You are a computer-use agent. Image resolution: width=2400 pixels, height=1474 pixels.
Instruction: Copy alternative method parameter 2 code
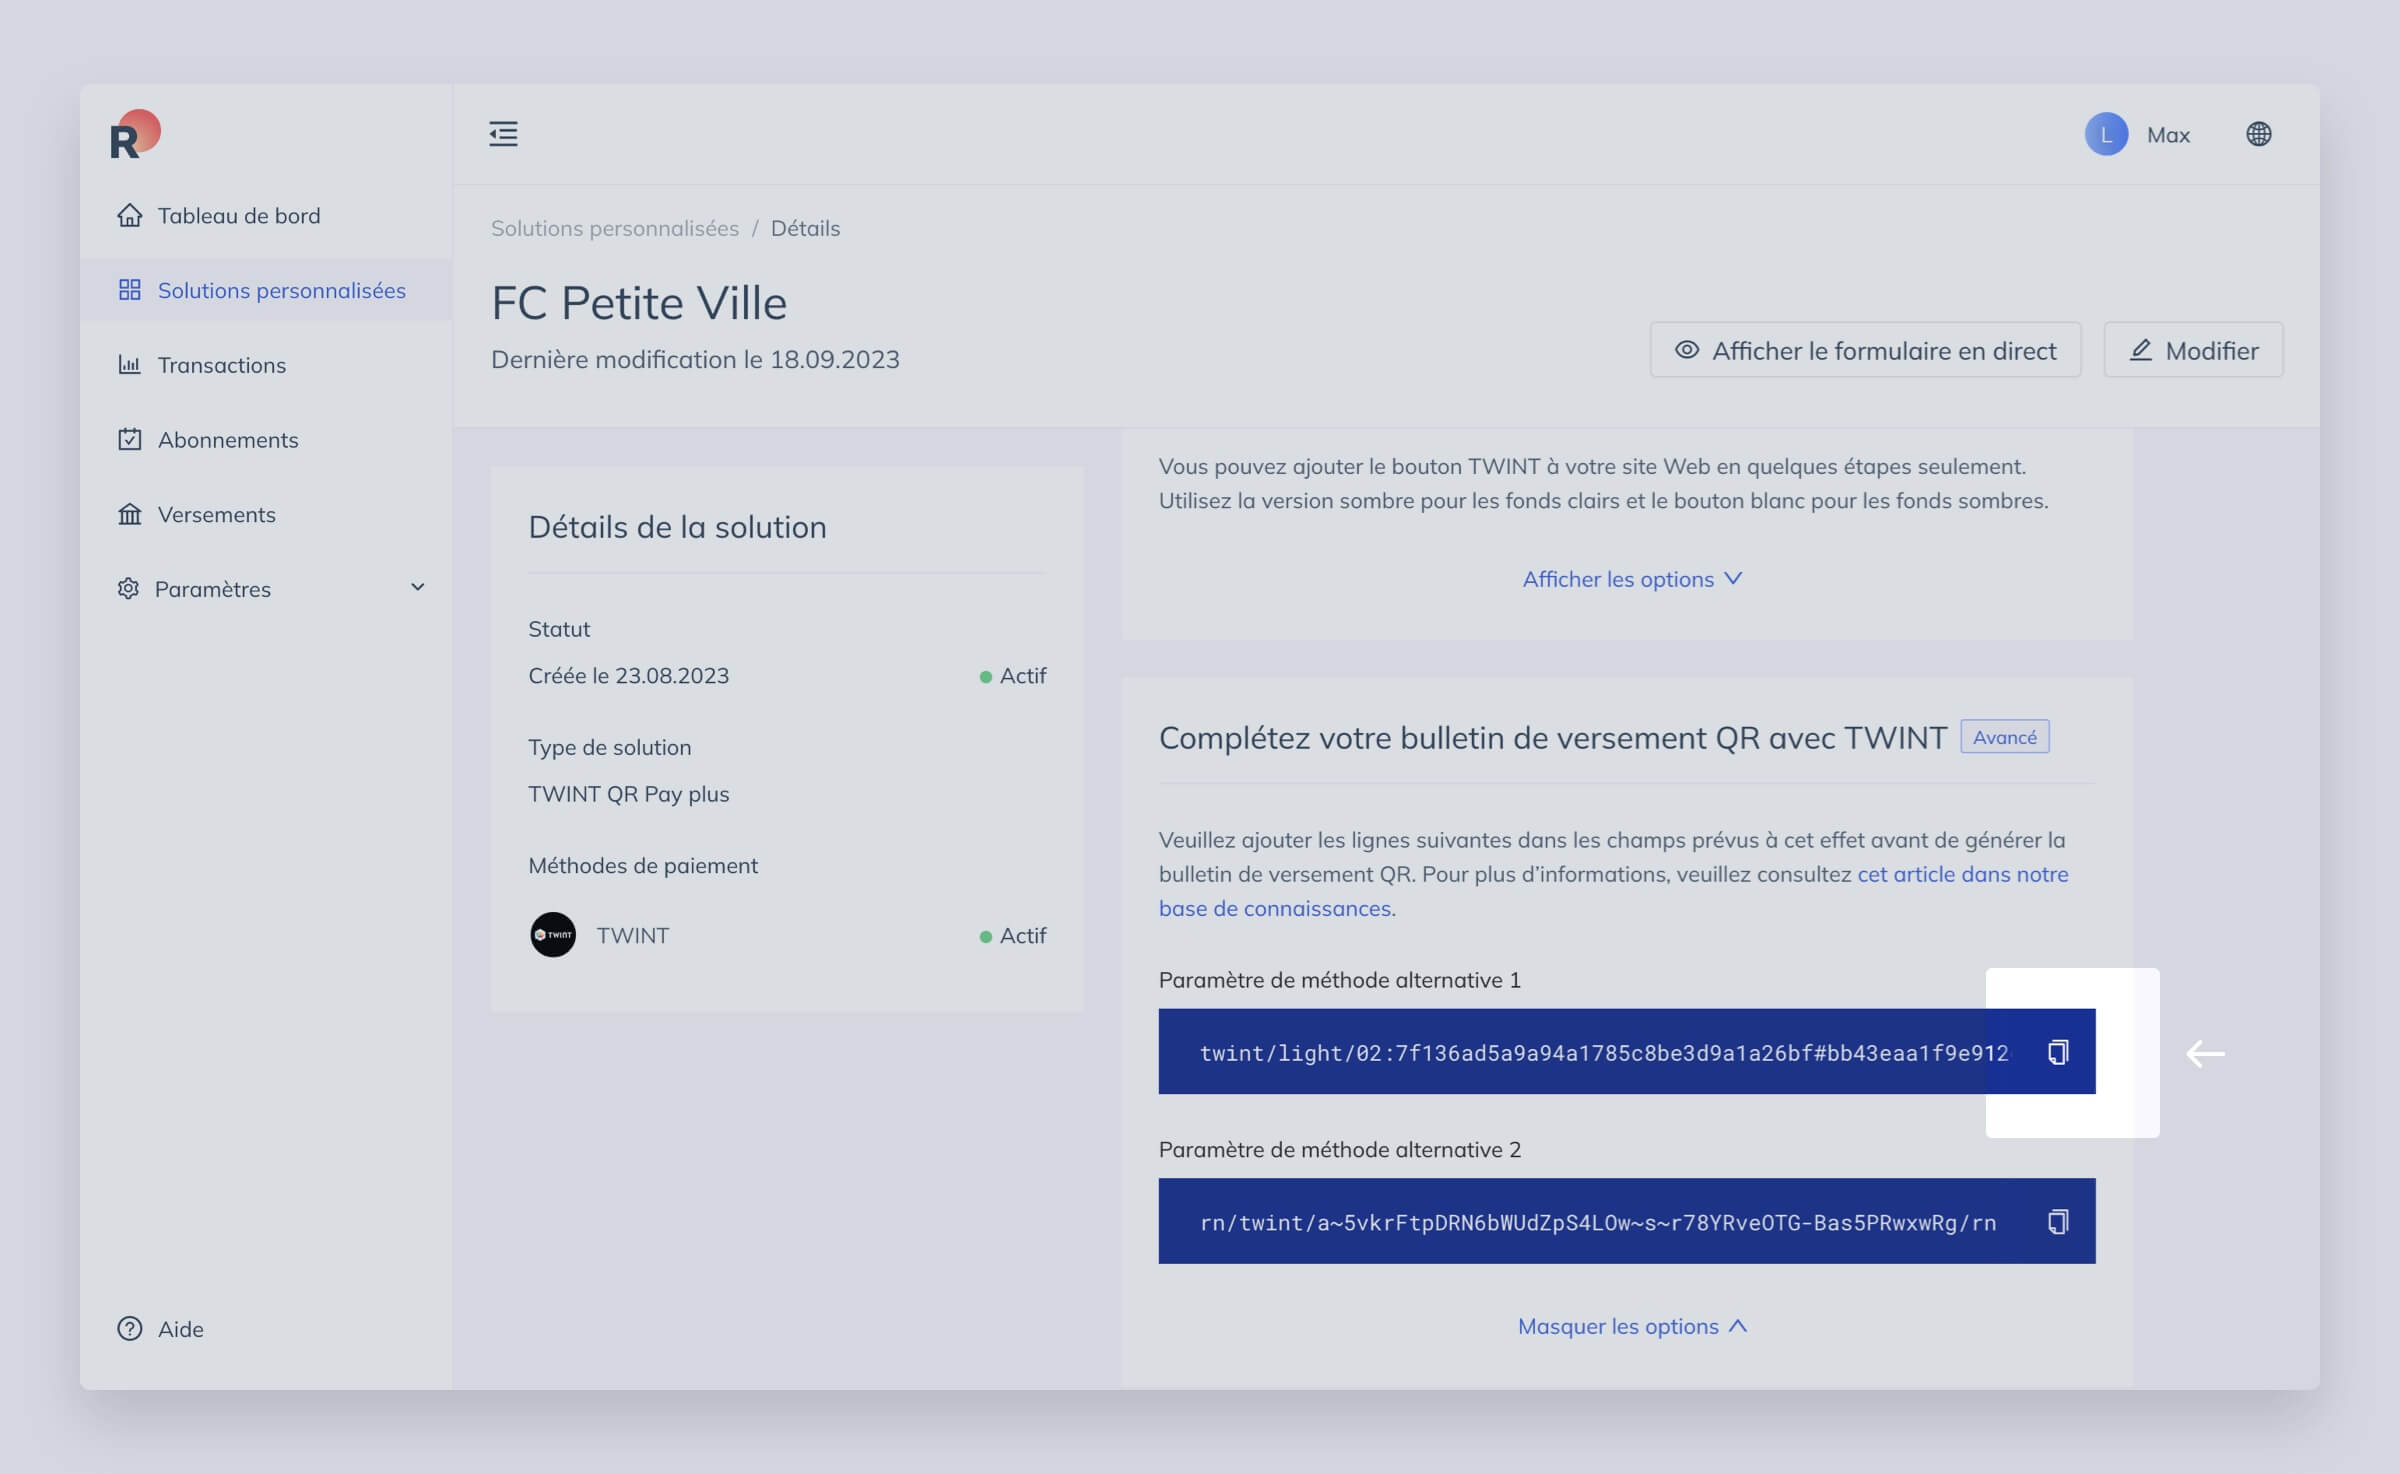point(2057,1222)
